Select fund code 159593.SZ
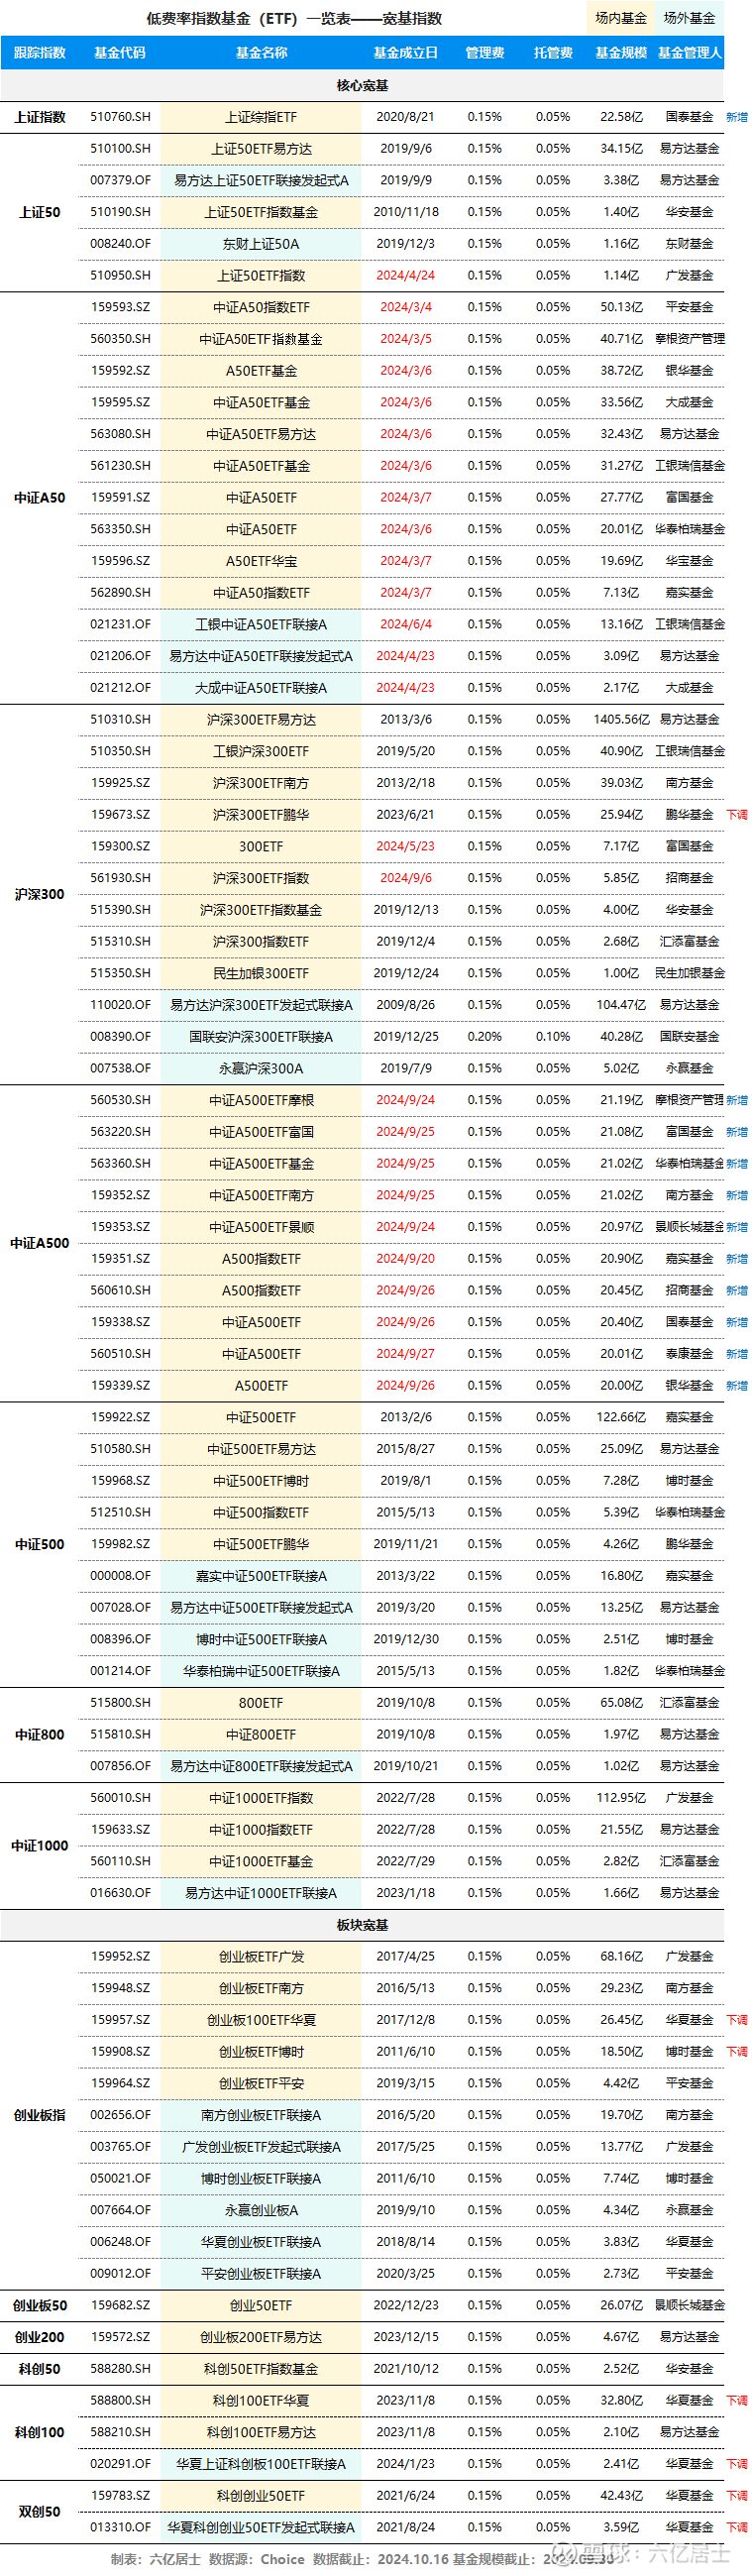 coord(120,307)
